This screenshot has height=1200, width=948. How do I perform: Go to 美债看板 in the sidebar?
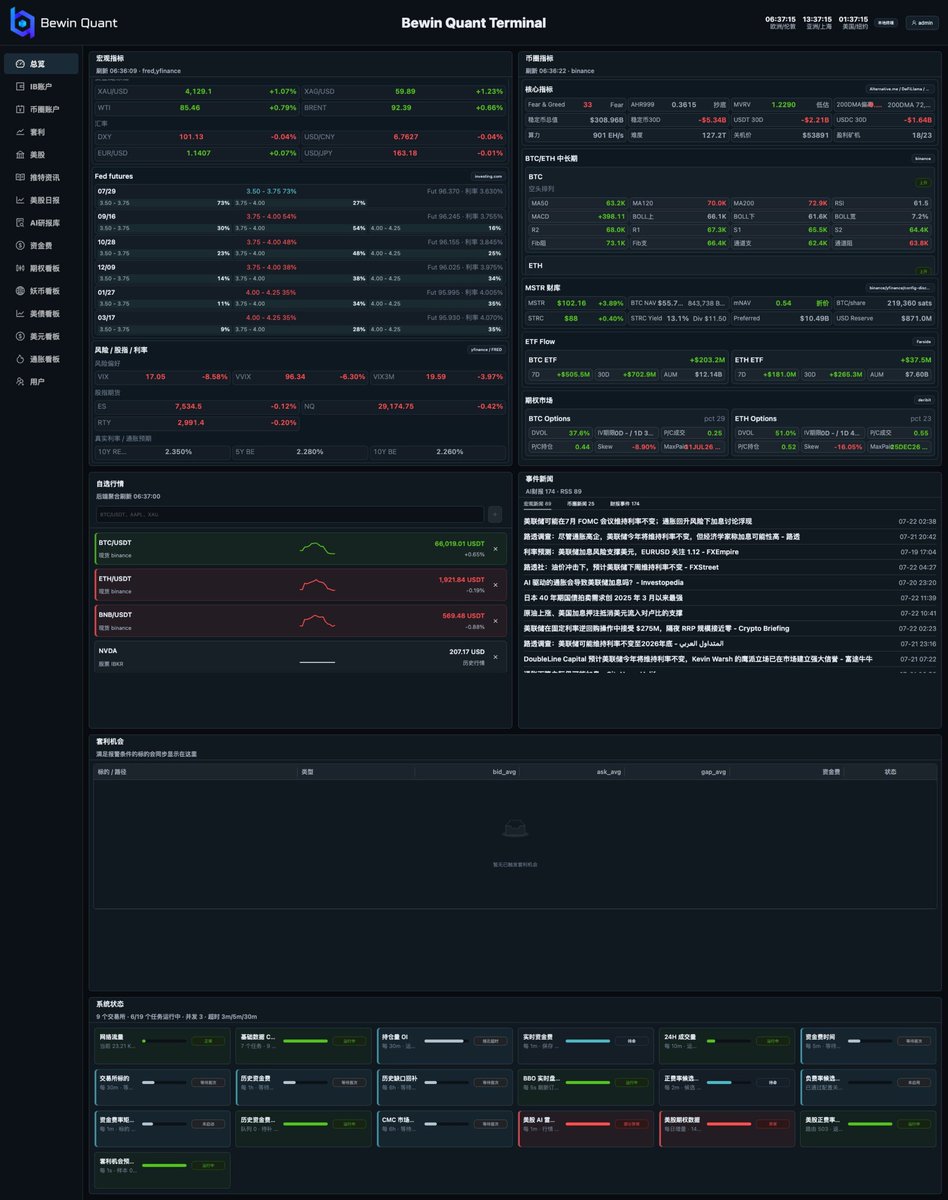click(x=41, y=313)
